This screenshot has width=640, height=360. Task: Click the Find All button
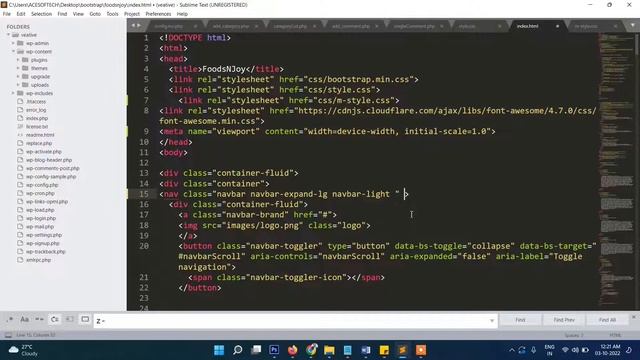pyautogui.click(x=607, y=320)
